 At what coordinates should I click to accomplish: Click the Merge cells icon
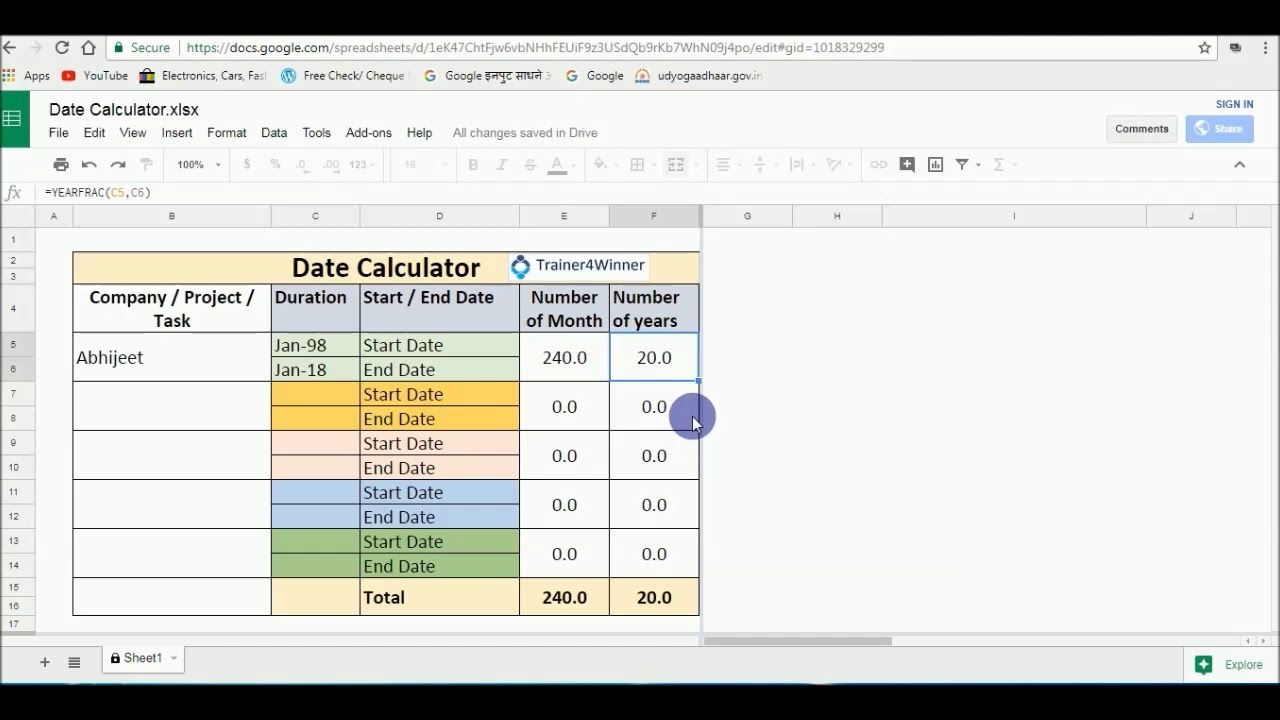676,165
